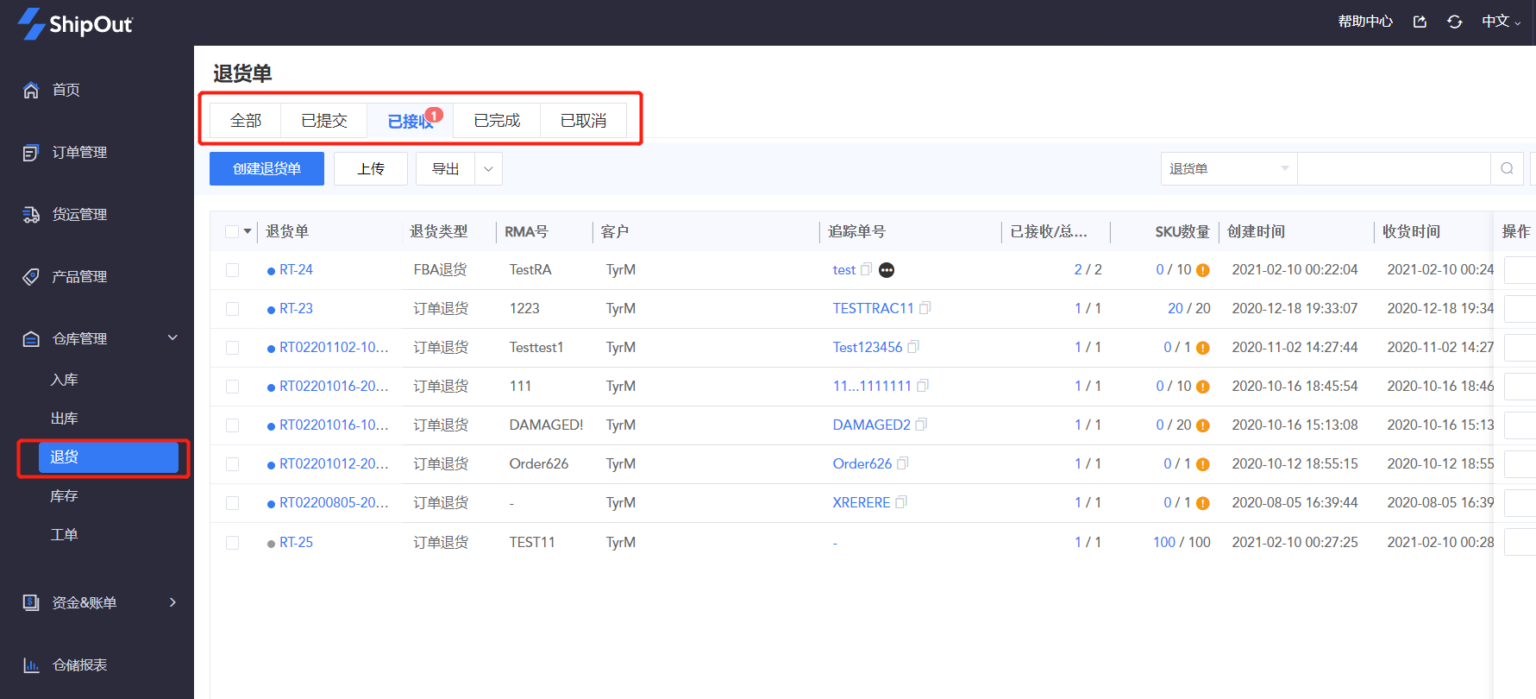
Task: Click the search magnifier icon
Action: click(x=1506, y=168)
